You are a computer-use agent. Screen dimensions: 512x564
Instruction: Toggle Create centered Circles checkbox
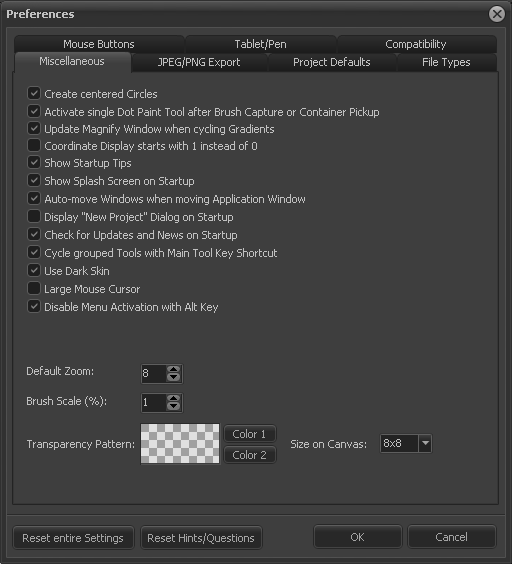pos(34,94)
